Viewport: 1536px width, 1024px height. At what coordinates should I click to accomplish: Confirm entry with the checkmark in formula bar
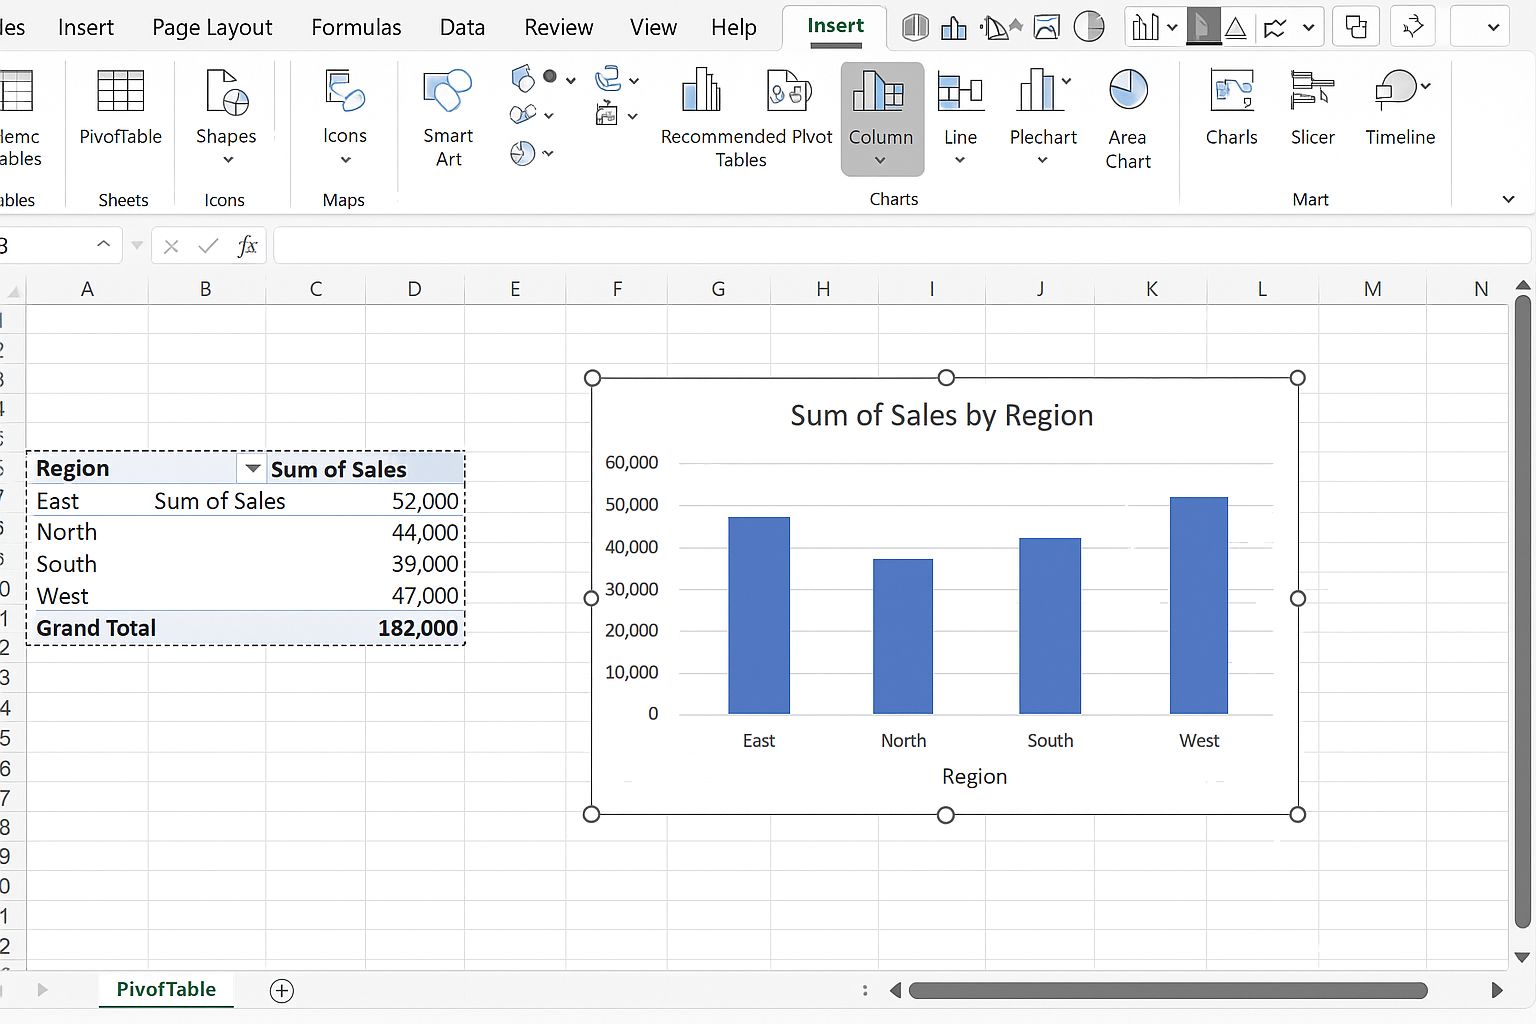pyautogui.click(x=208, y=246)
